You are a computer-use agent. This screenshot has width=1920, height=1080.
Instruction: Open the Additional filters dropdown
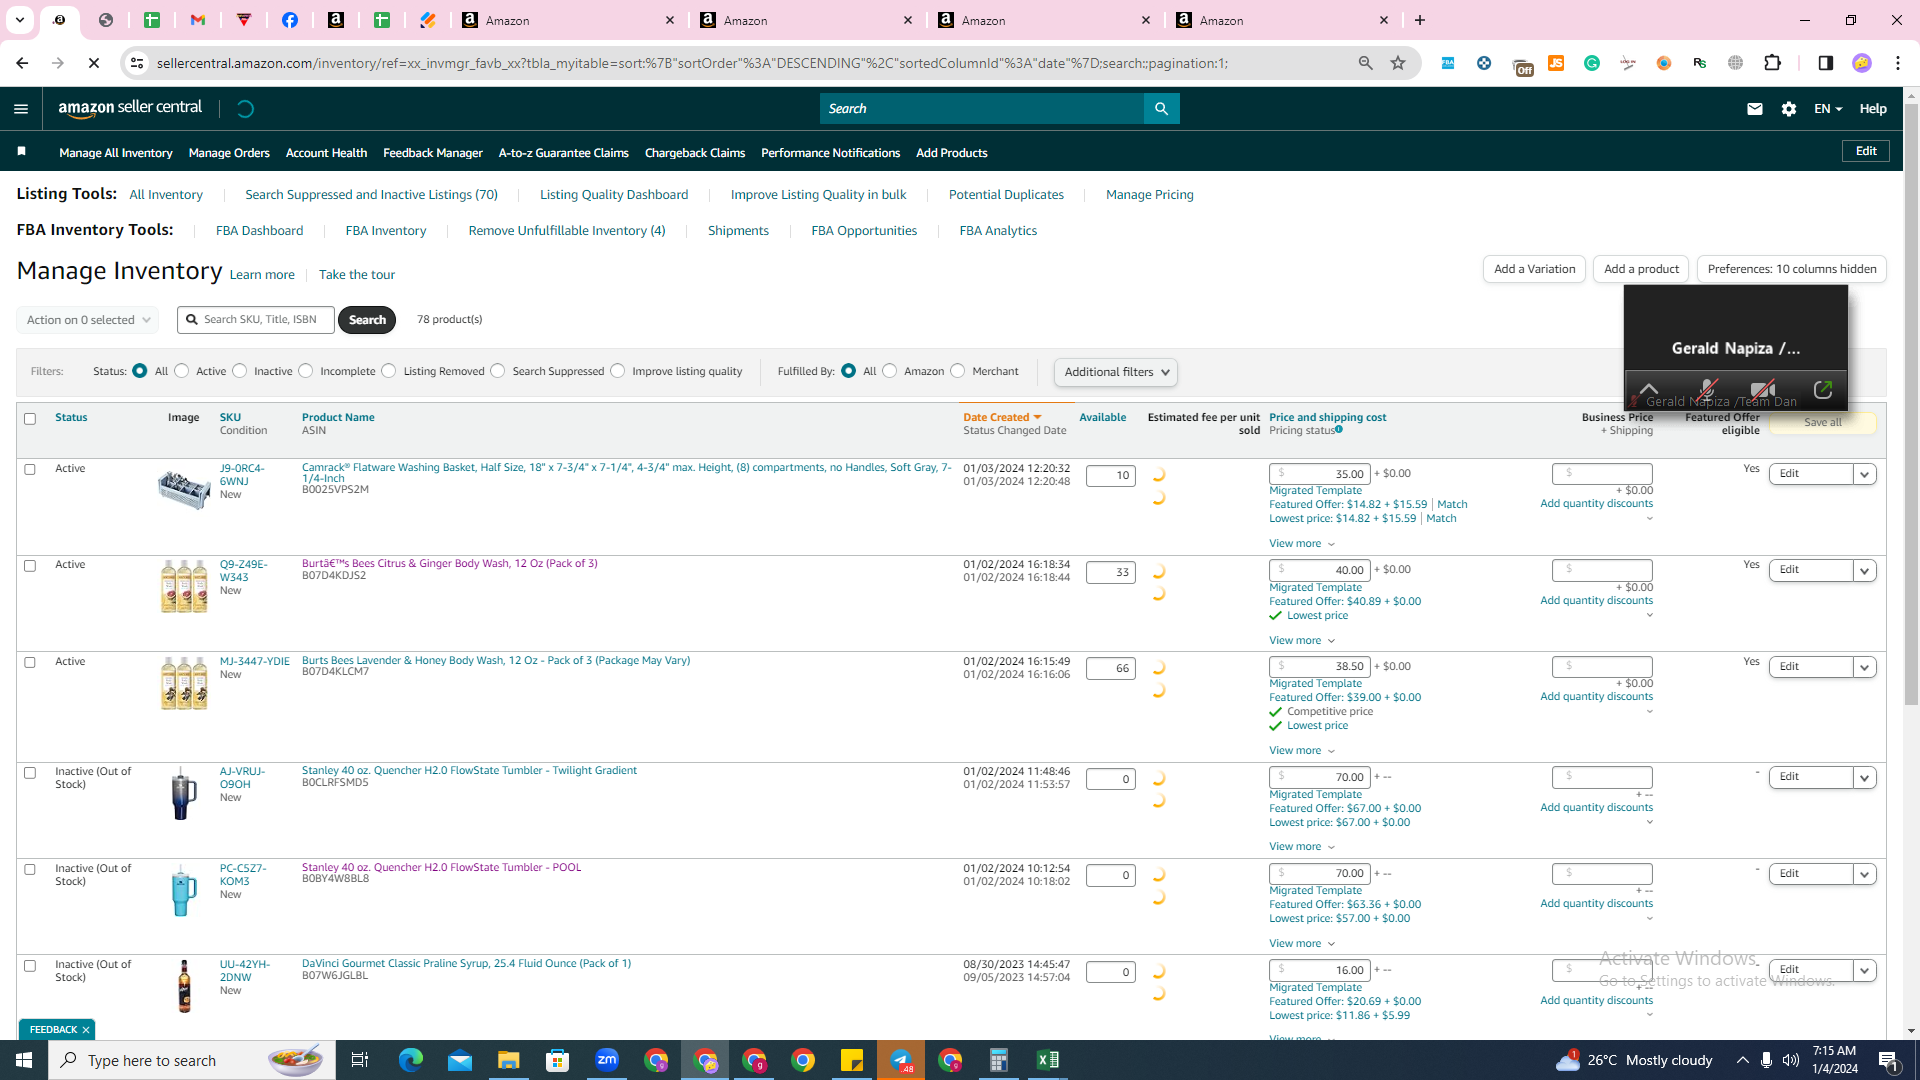point(1115,372)
